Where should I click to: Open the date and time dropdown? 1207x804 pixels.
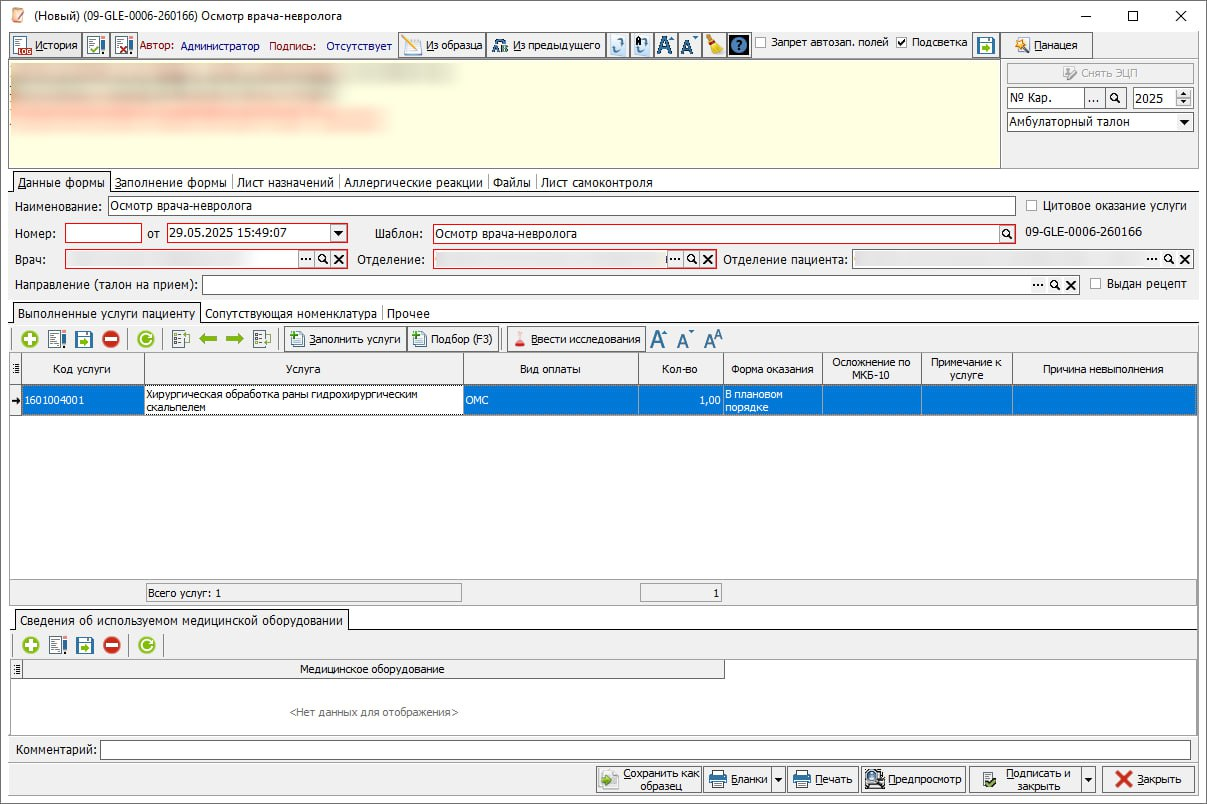338,234
